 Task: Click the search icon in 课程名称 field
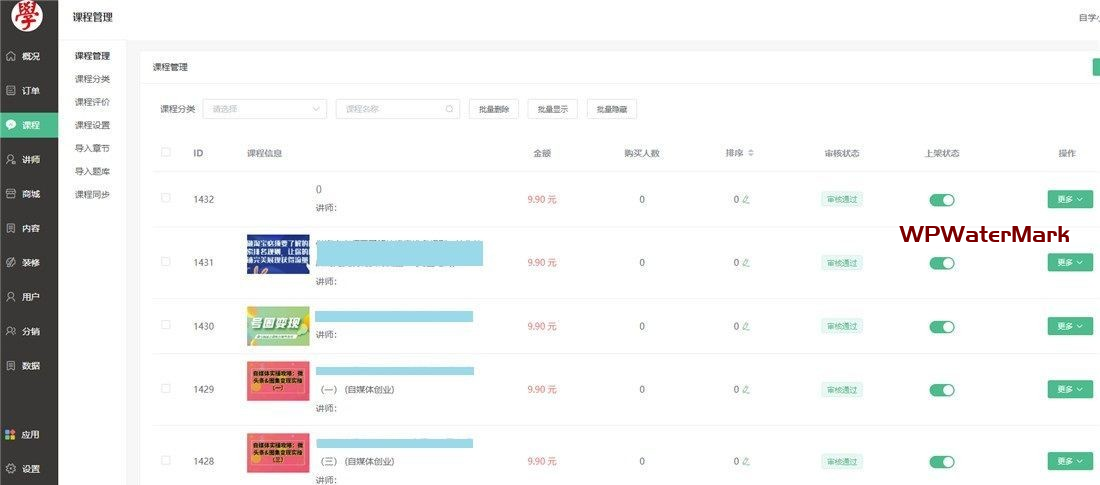click(449, 109)
